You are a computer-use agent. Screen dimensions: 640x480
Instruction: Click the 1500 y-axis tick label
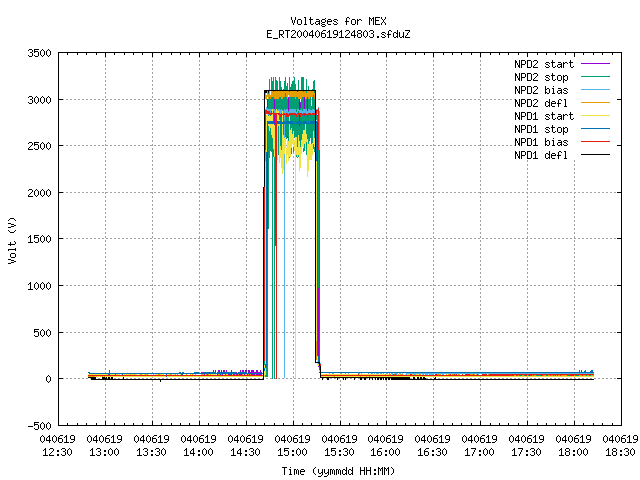(39, 239)
